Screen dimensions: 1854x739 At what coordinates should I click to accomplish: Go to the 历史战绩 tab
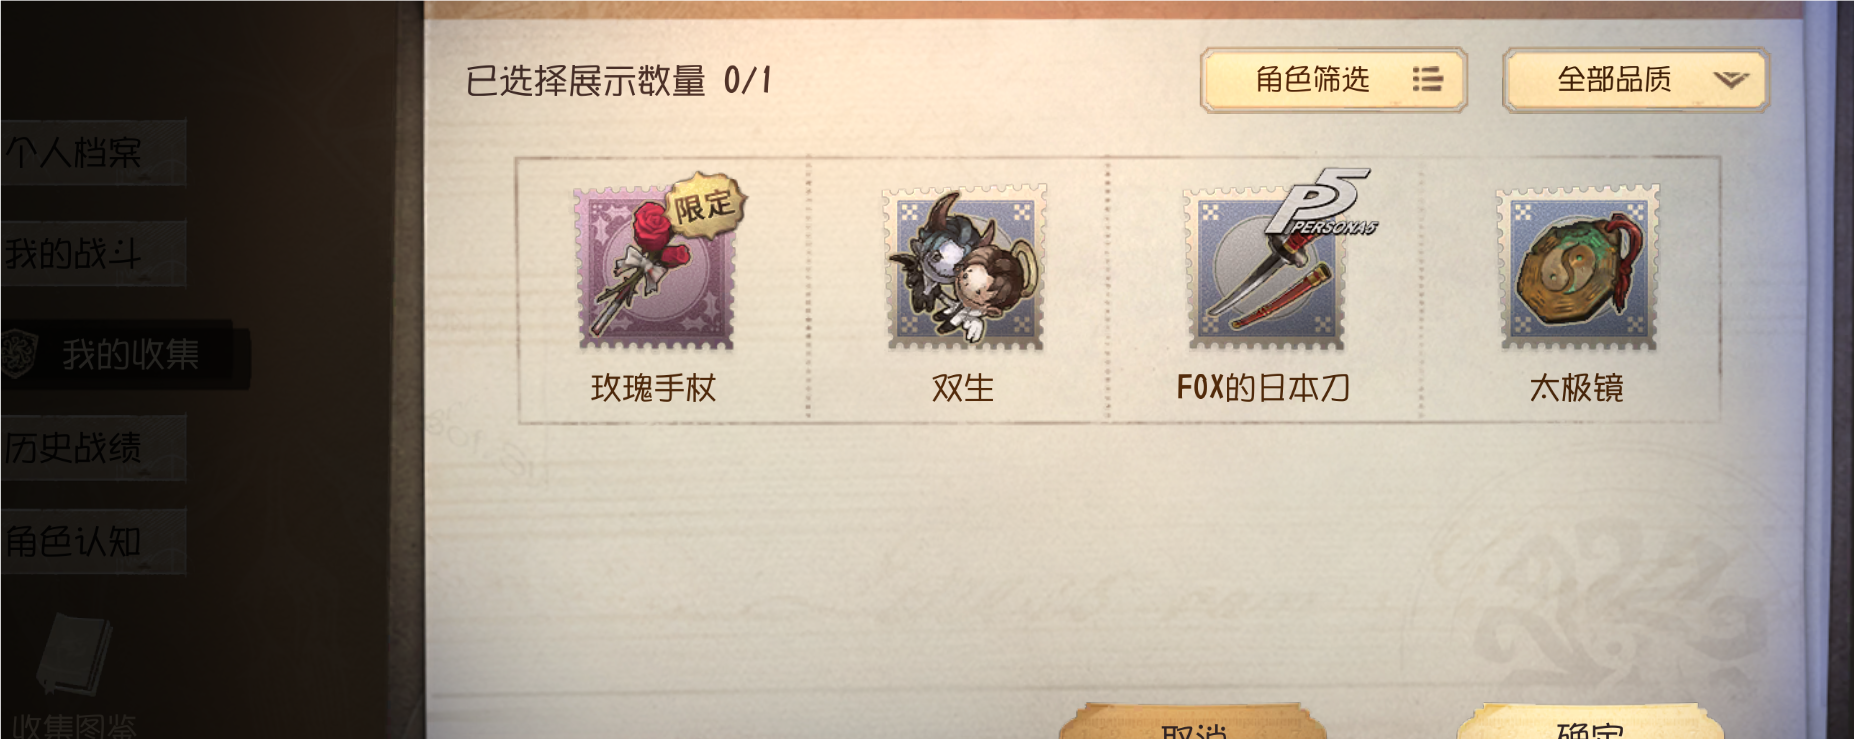pos(93,447)
